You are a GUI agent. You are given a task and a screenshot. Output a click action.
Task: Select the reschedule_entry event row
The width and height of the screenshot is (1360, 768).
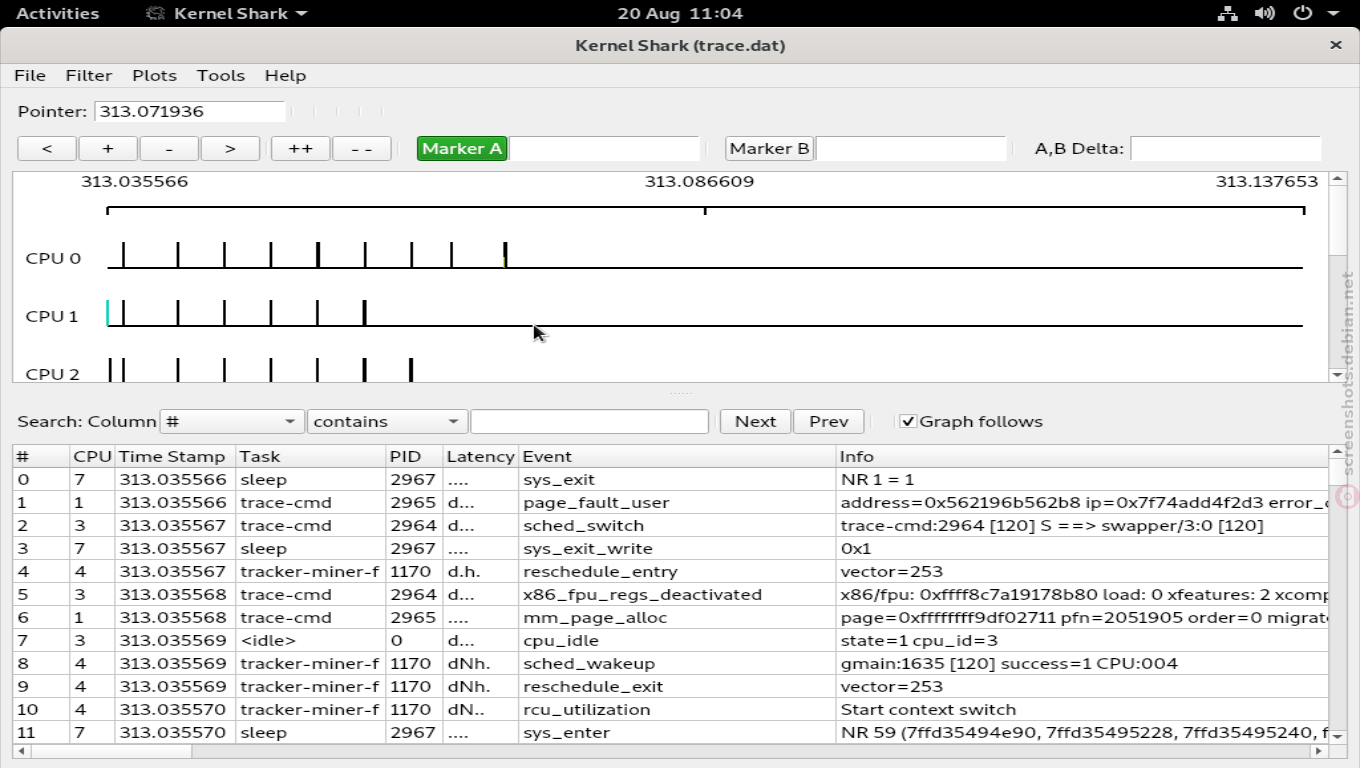tap(670, 572)
